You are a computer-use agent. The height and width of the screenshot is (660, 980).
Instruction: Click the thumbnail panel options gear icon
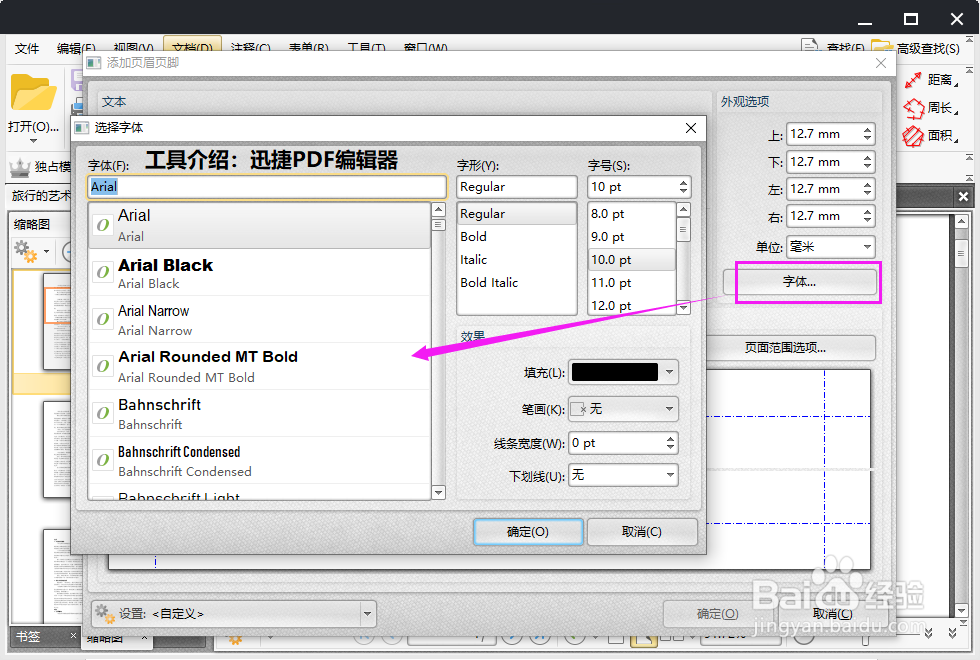pyautogui.click(x=26, y=251)
